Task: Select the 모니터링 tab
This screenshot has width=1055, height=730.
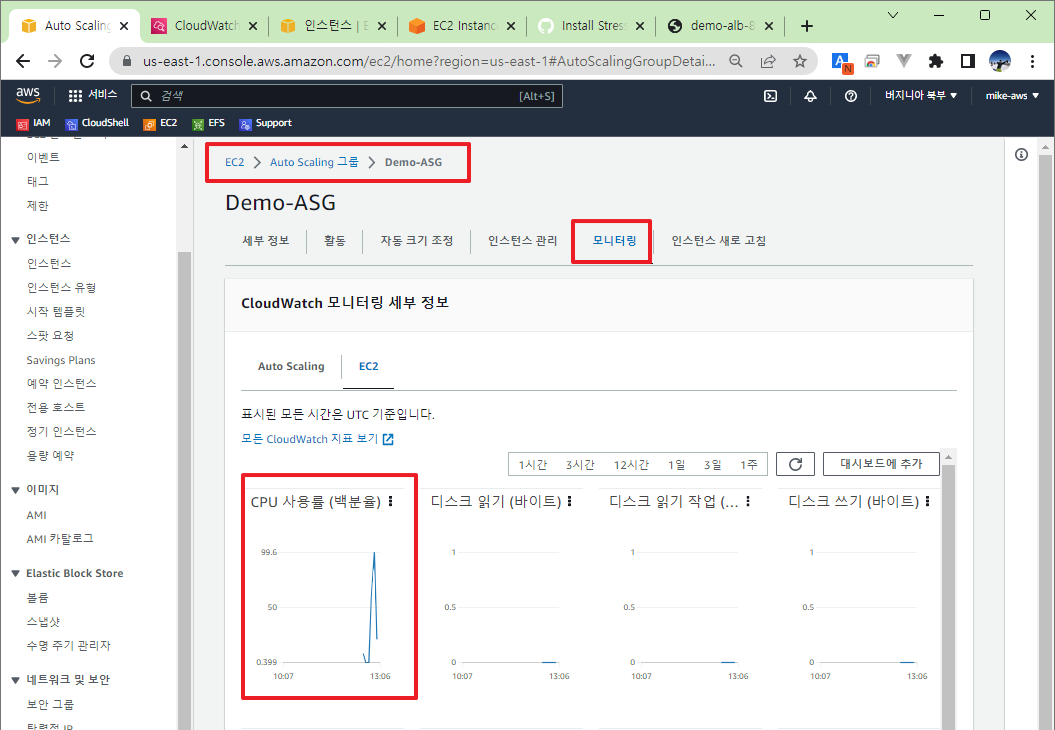Action: pos(614,241)
